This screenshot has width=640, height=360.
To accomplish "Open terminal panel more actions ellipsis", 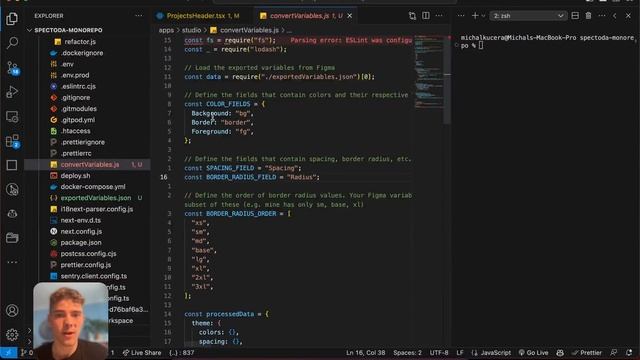I will [x=602, y=16].
